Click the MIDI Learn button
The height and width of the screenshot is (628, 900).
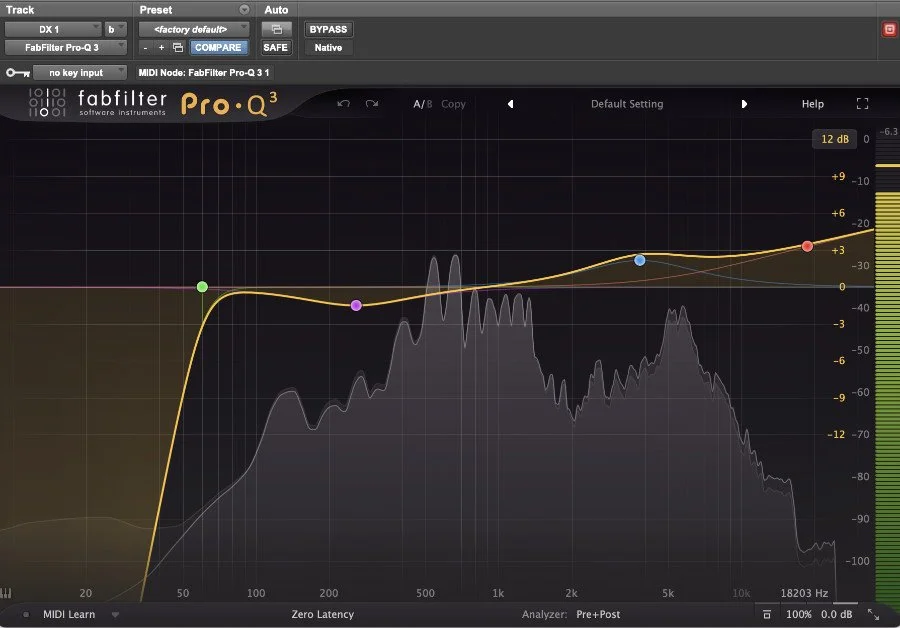(69, 614)
